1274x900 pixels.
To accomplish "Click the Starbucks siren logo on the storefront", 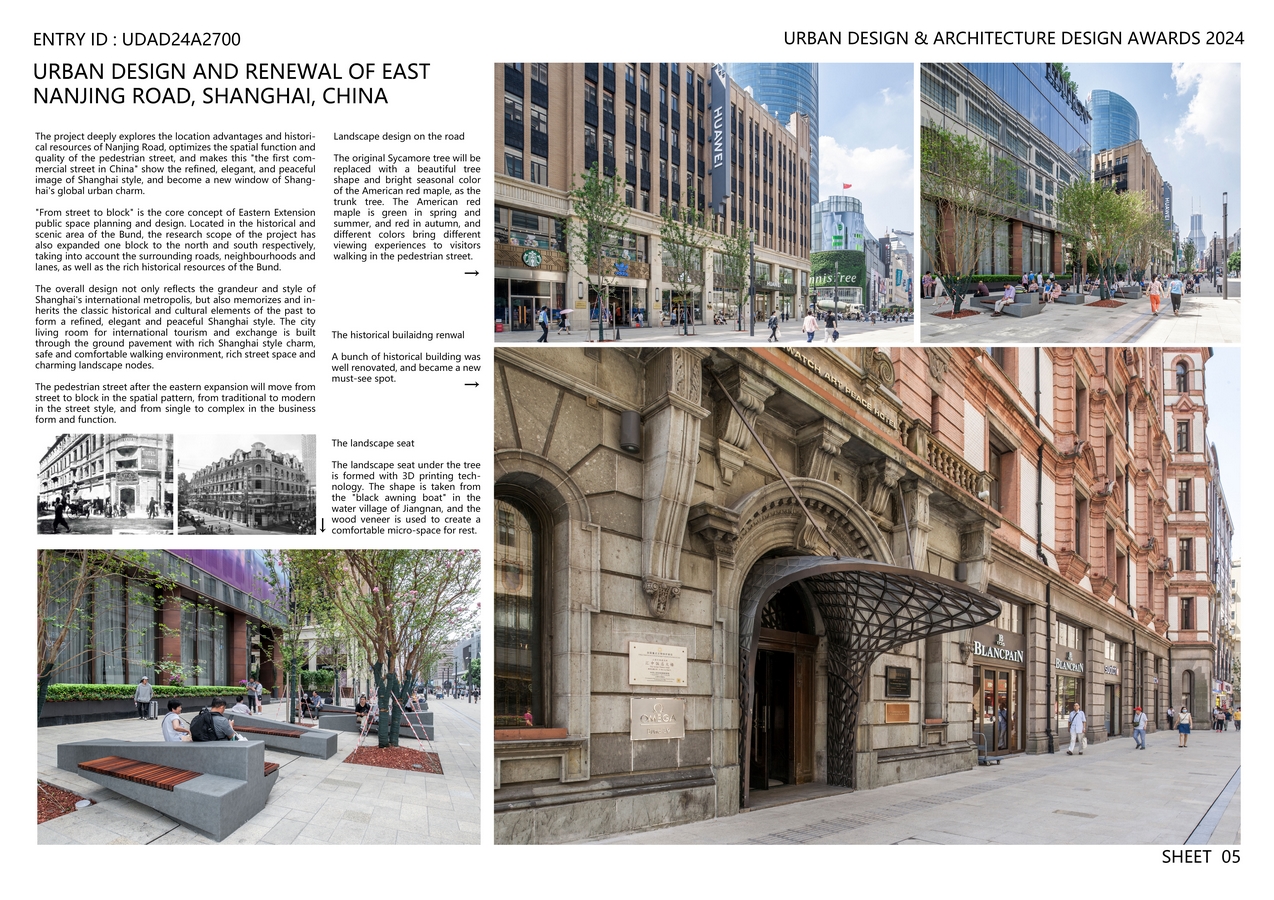I will click(530, 257).
